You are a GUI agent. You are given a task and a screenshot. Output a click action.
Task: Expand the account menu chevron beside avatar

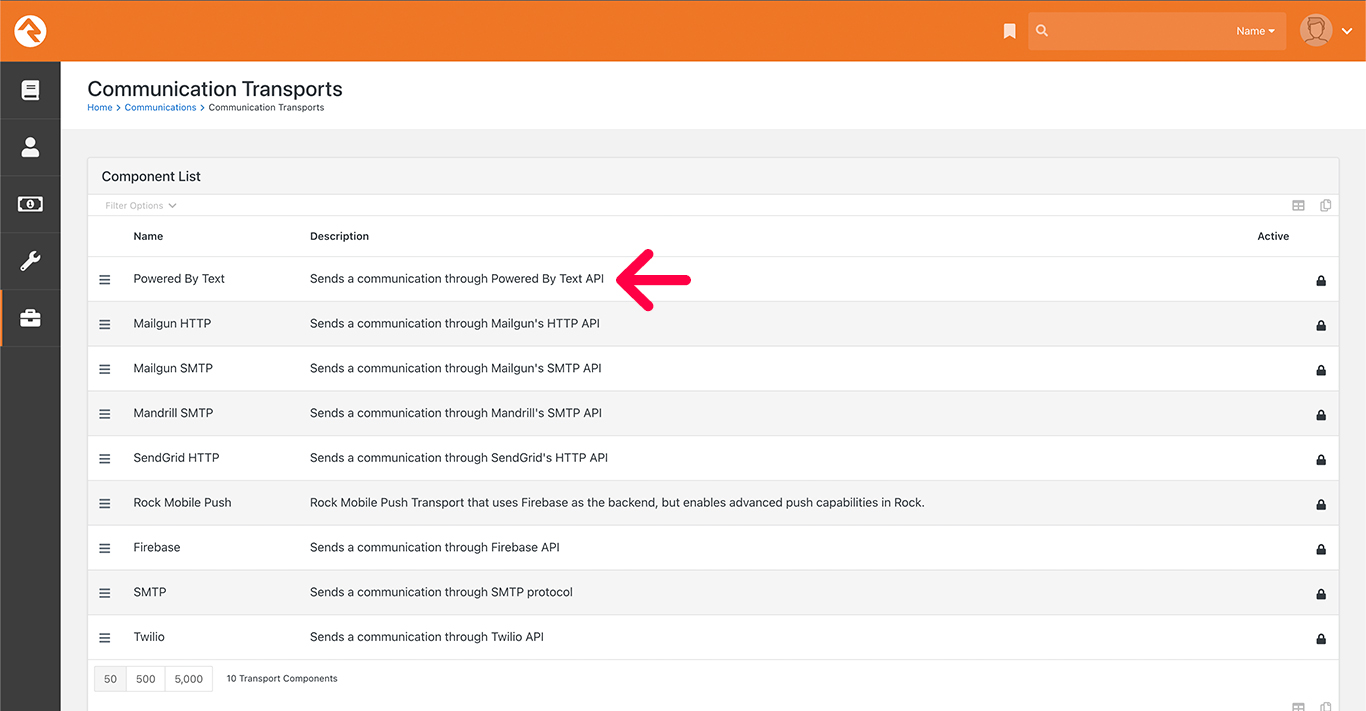1348,30
